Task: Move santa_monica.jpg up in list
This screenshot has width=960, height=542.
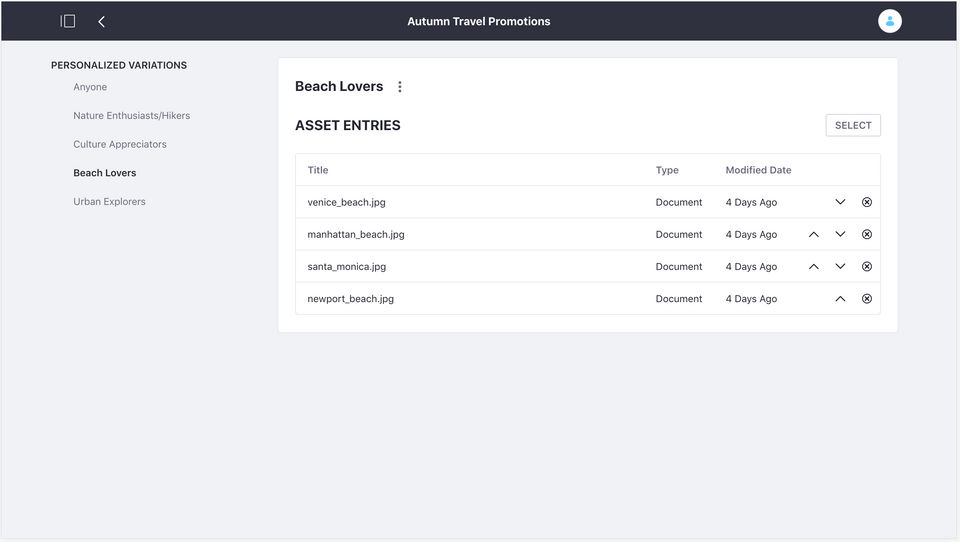Action: (814, 266)
